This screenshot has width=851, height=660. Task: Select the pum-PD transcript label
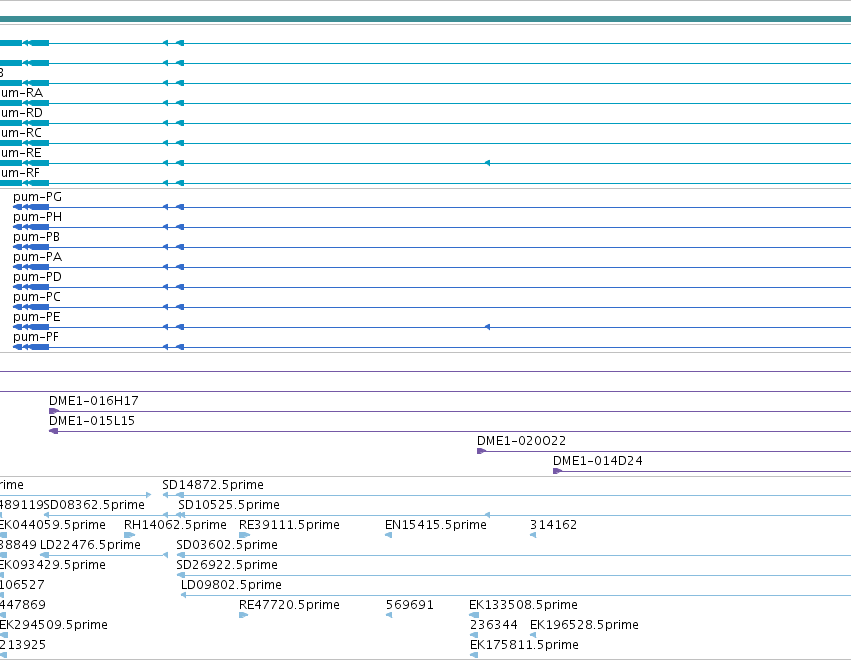coord(37,277)
